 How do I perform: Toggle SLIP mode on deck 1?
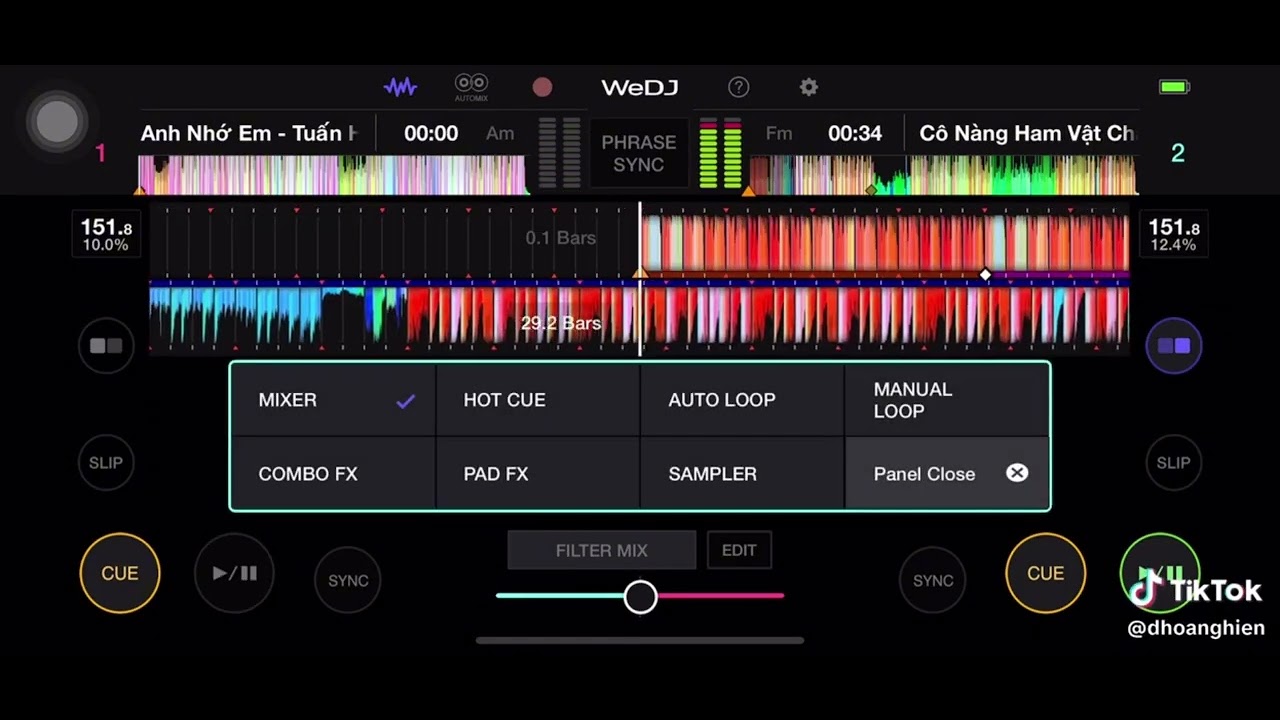pos(106,463)
